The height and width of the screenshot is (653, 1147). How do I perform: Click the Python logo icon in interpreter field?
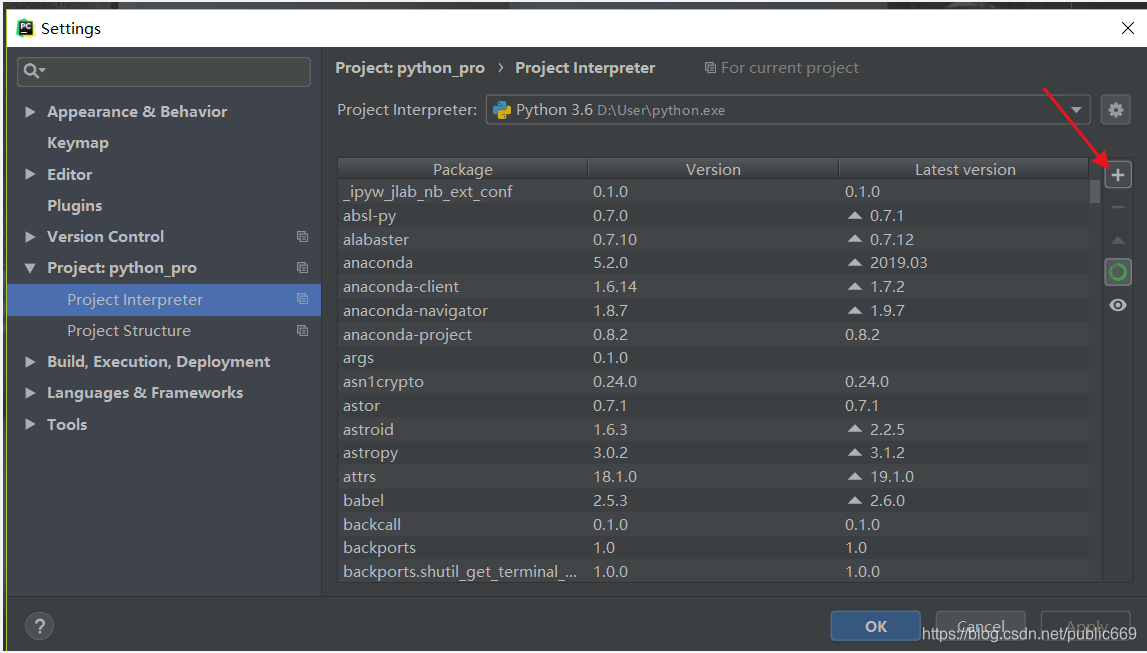(502, 110)
